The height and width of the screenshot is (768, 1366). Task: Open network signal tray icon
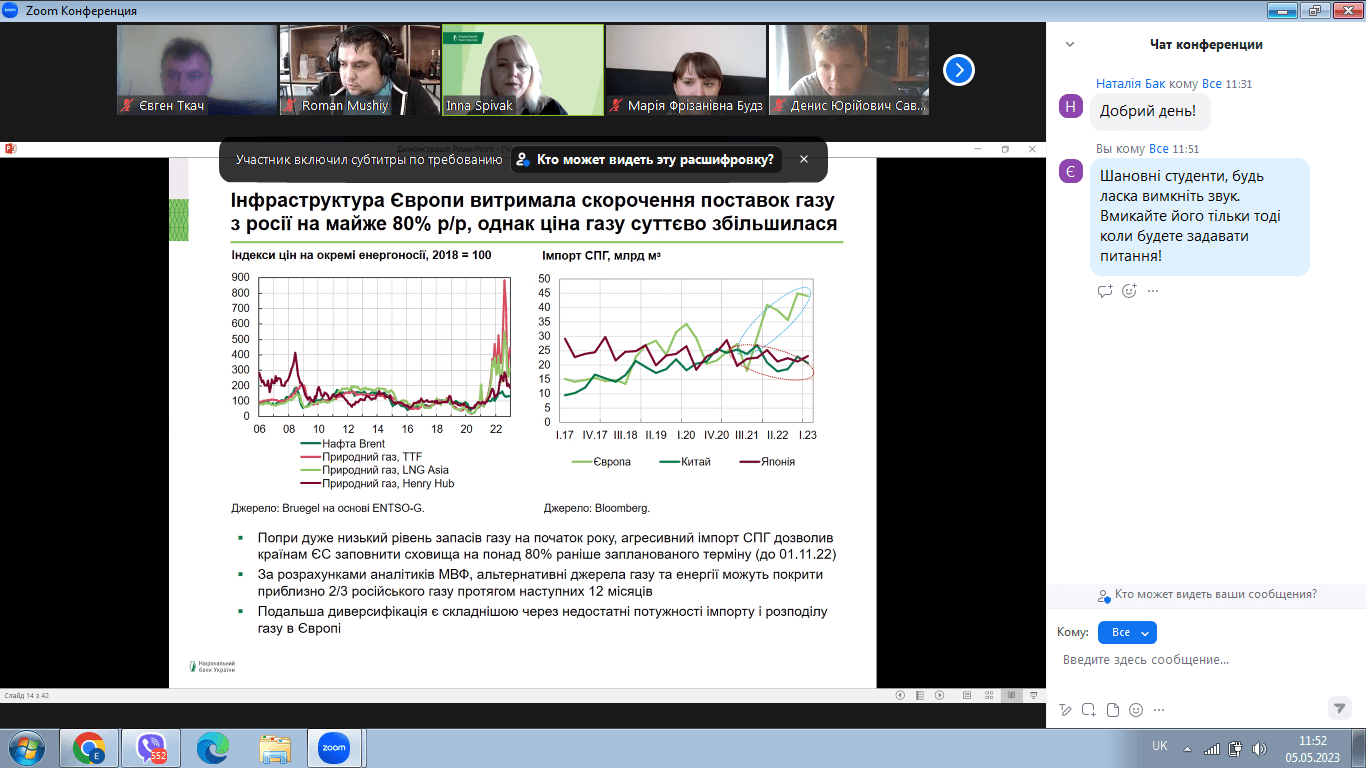pyautogui.click(x=1212, y=748)
